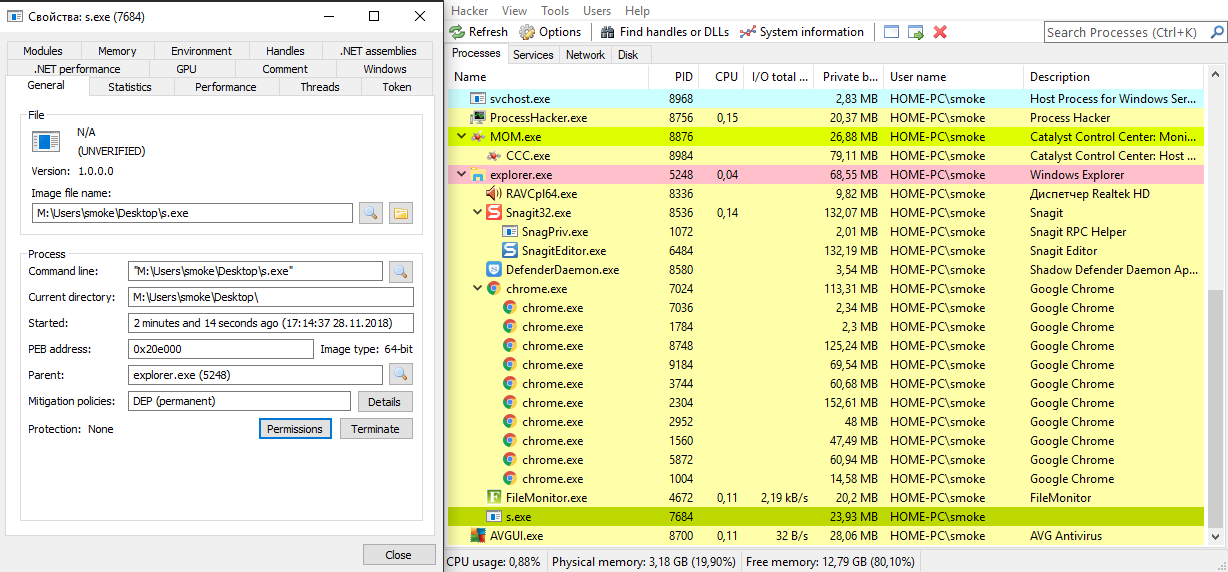Click the red X find-window-and-kill icon
Screen dimensions: 1228x572
coord(940,32)
